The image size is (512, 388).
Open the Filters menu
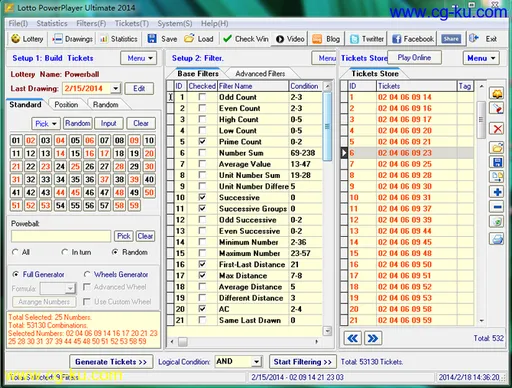coord(91,23)
